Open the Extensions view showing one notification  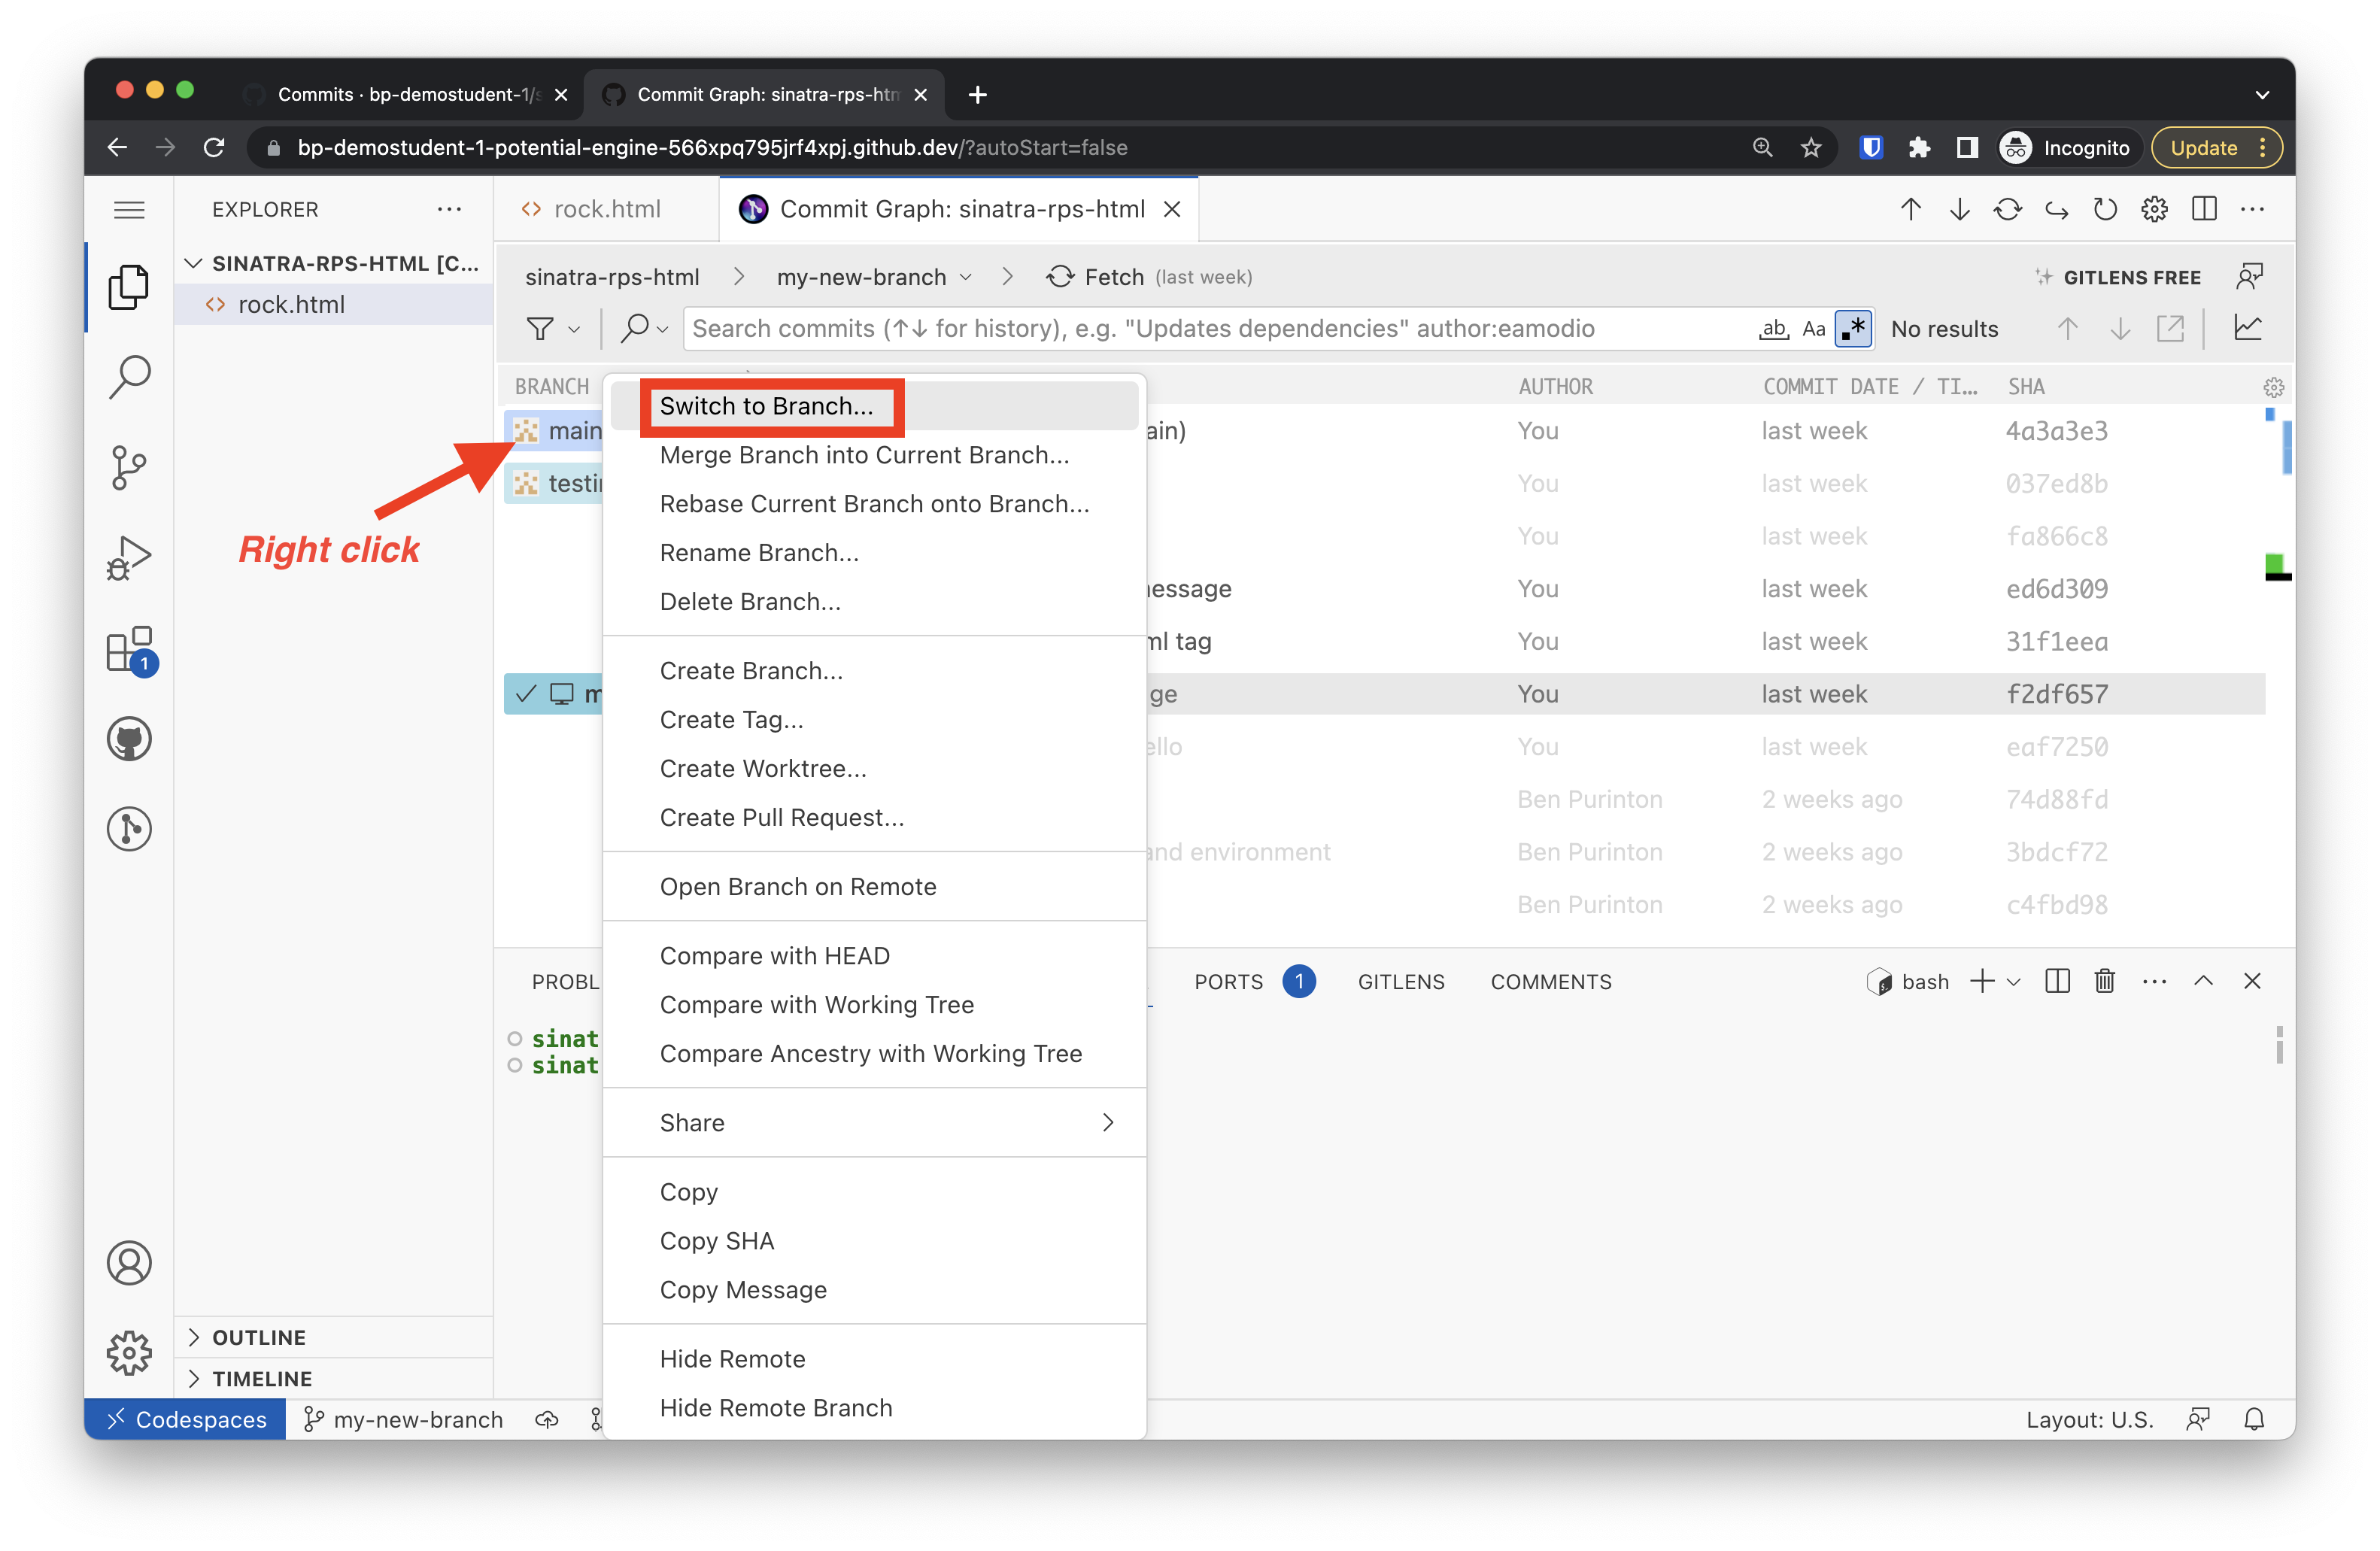coord(129,649)
